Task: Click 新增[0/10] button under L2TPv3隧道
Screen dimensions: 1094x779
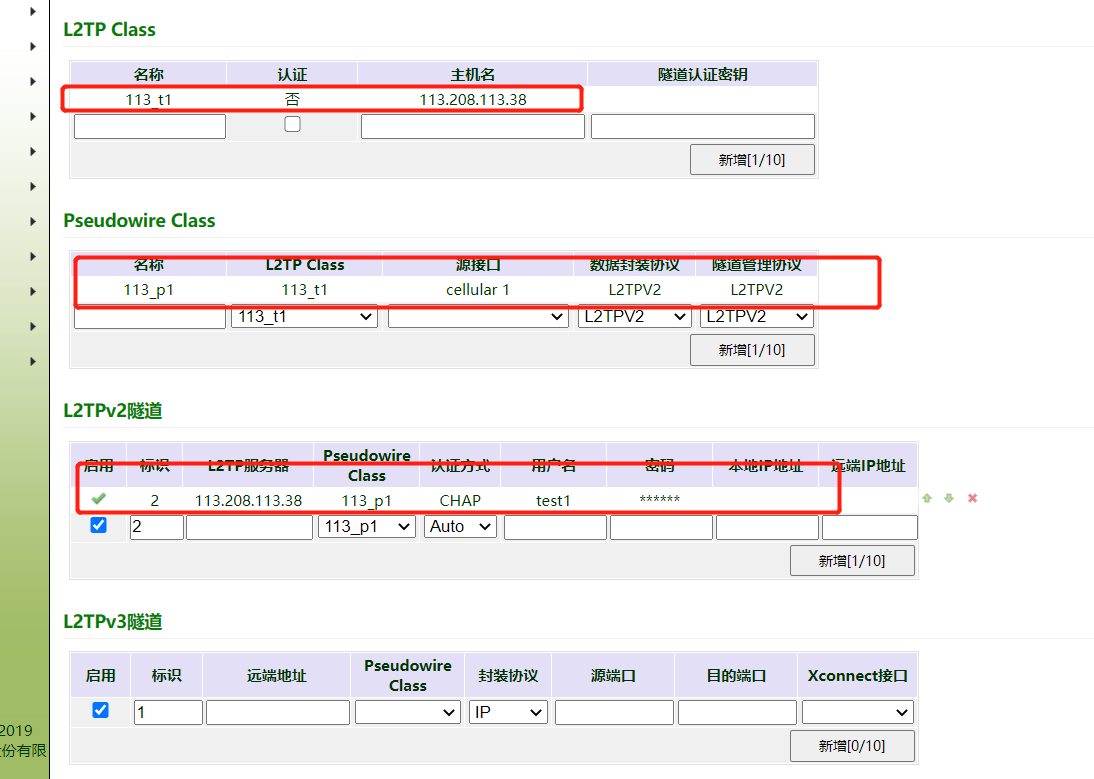Action: pyautogui.click(x=851, y=746)
